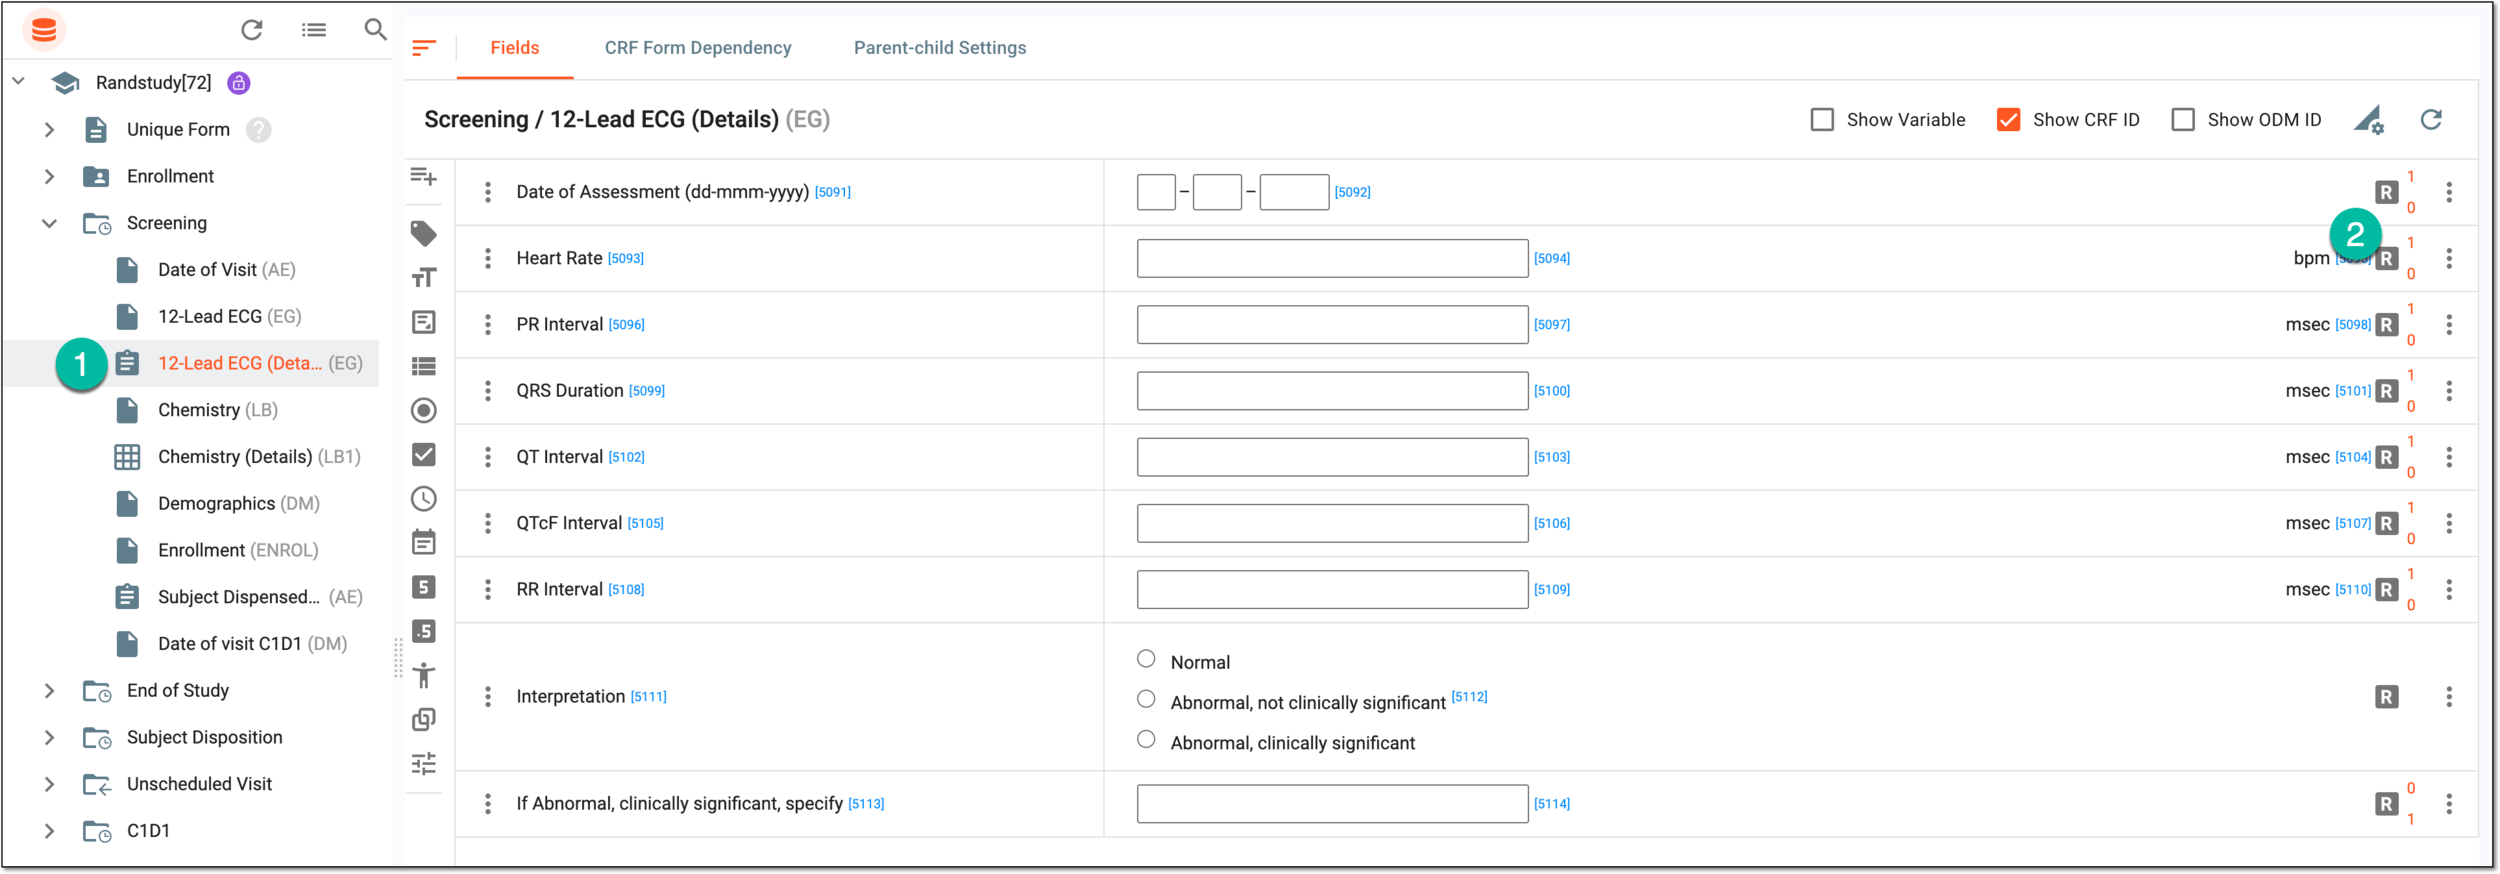Switch to the Fields tab
Viewport: 2500px width, 874px height.
[x=515, y=48]
